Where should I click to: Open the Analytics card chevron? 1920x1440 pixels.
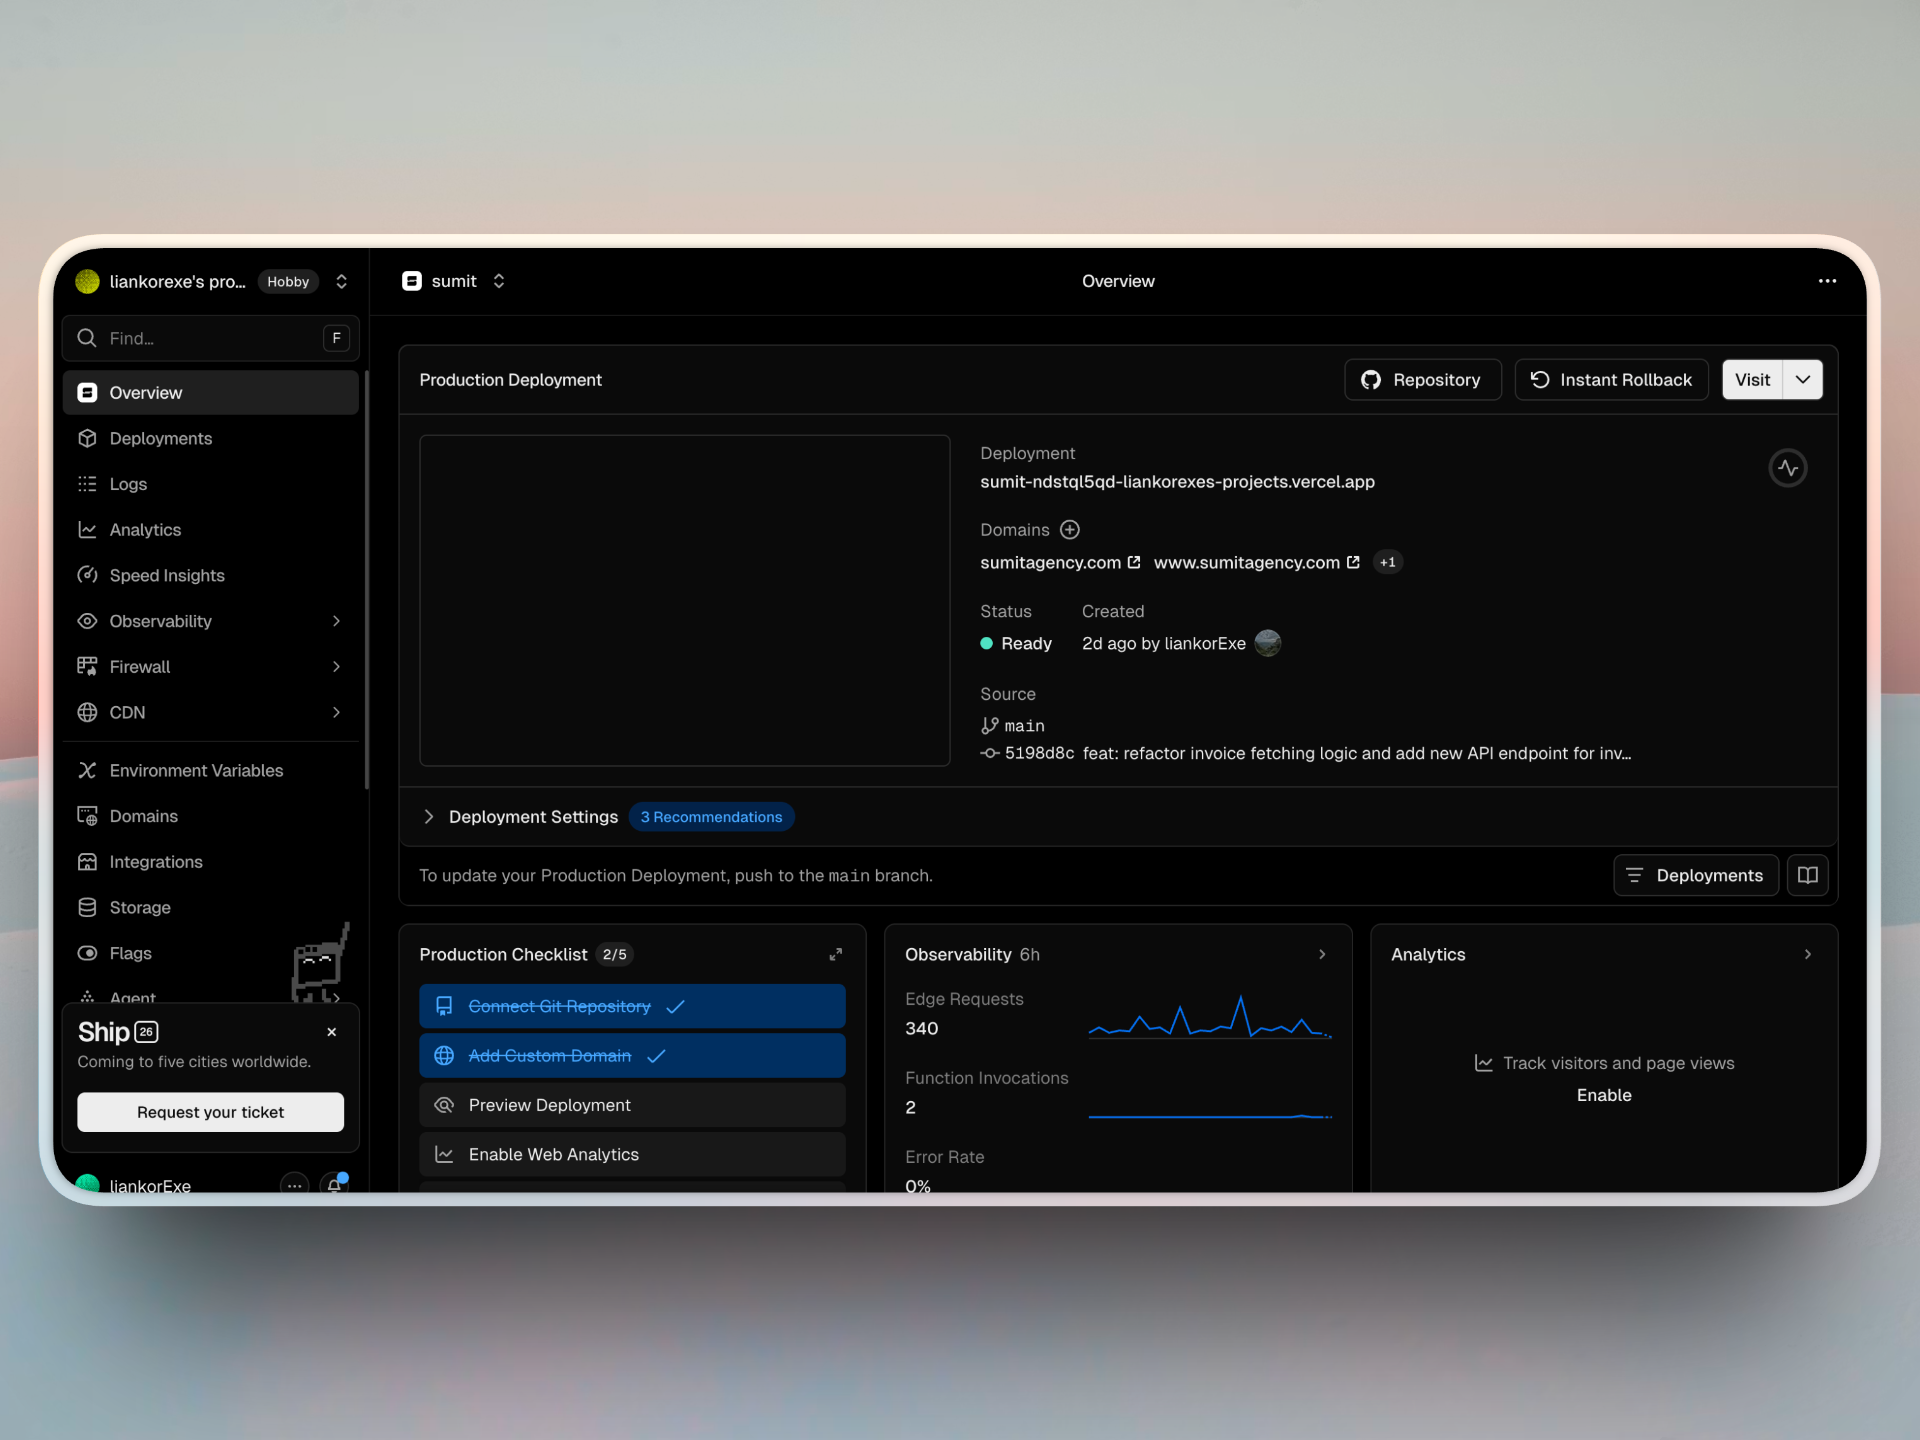pyautogui.click(x=1808, y=955)
